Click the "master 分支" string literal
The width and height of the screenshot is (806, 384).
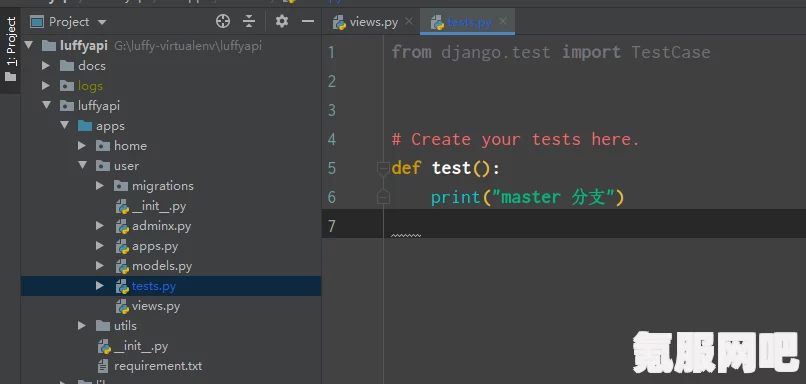(x=553, y=197)
